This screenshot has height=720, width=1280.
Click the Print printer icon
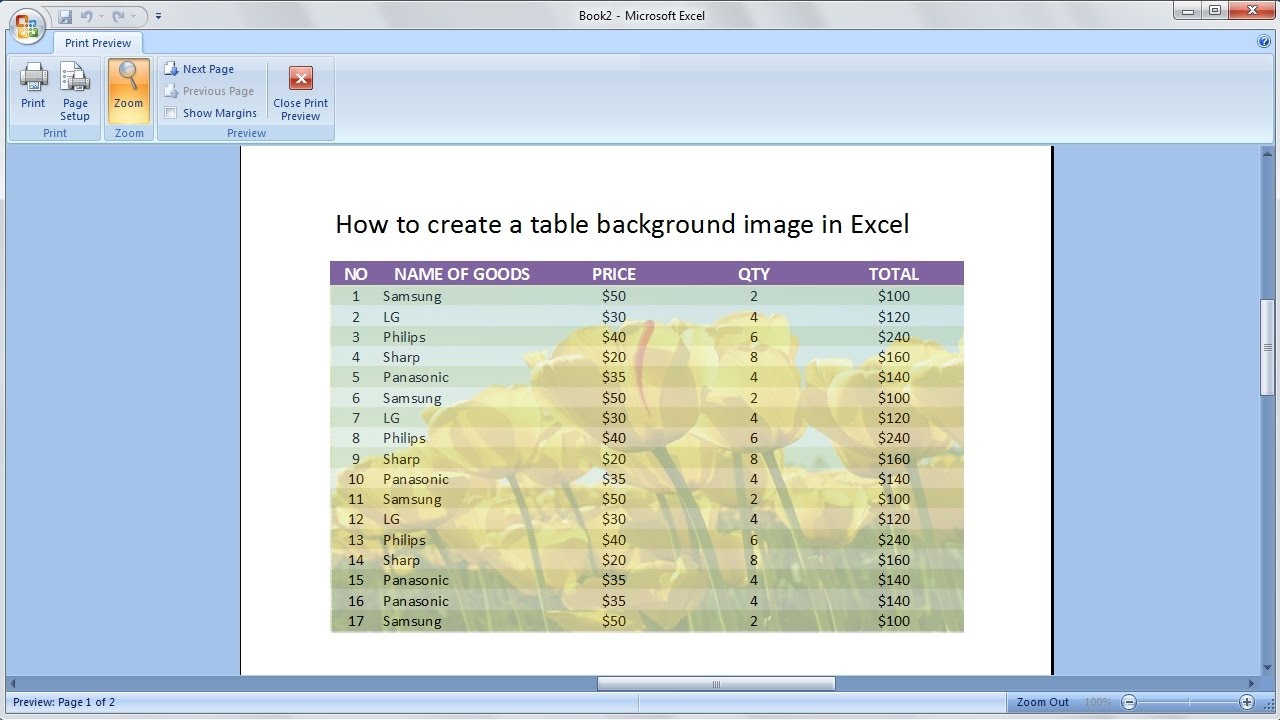pyautogui.click(x=33, y=86)
